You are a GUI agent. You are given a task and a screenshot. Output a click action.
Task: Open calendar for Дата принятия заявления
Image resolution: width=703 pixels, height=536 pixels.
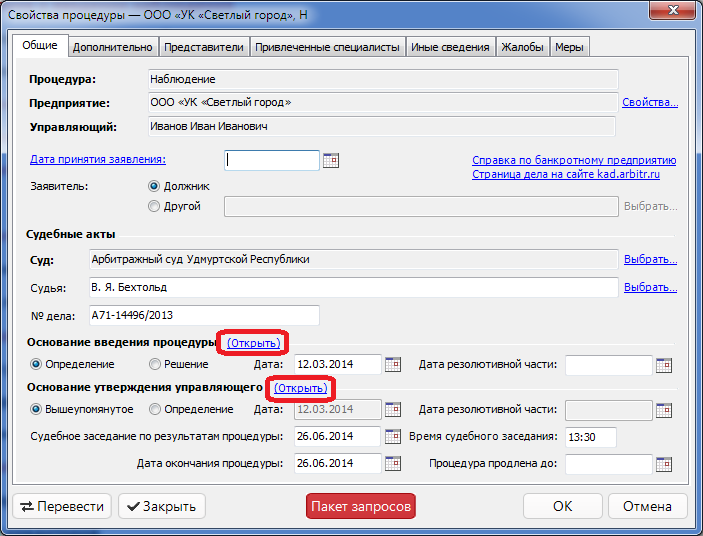point(331,160)
